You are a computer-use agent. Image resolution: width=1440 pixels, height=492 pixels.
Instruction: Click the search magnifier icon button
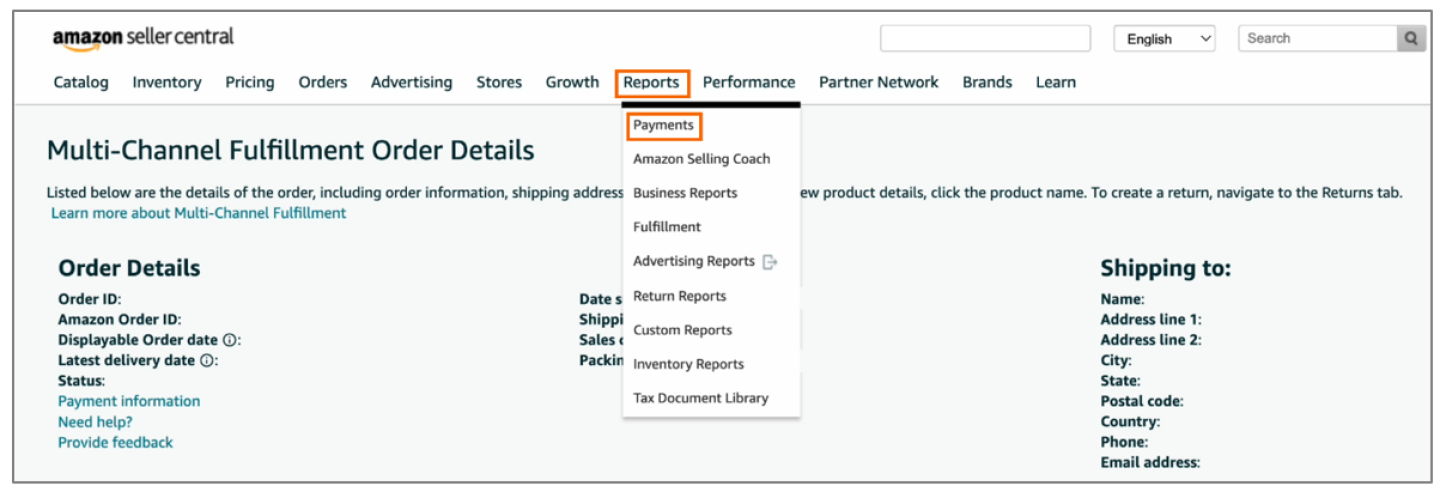click(1411, 38)
